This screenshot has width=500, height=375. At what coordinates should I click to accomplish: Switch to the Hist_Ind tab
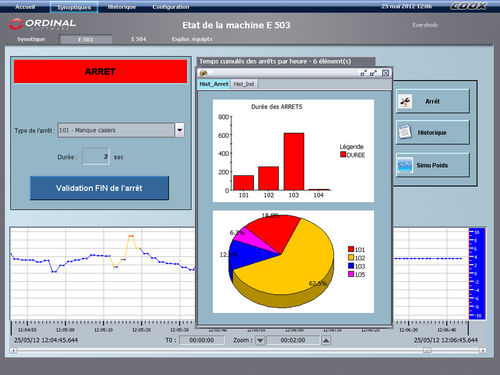click(244, 84)
